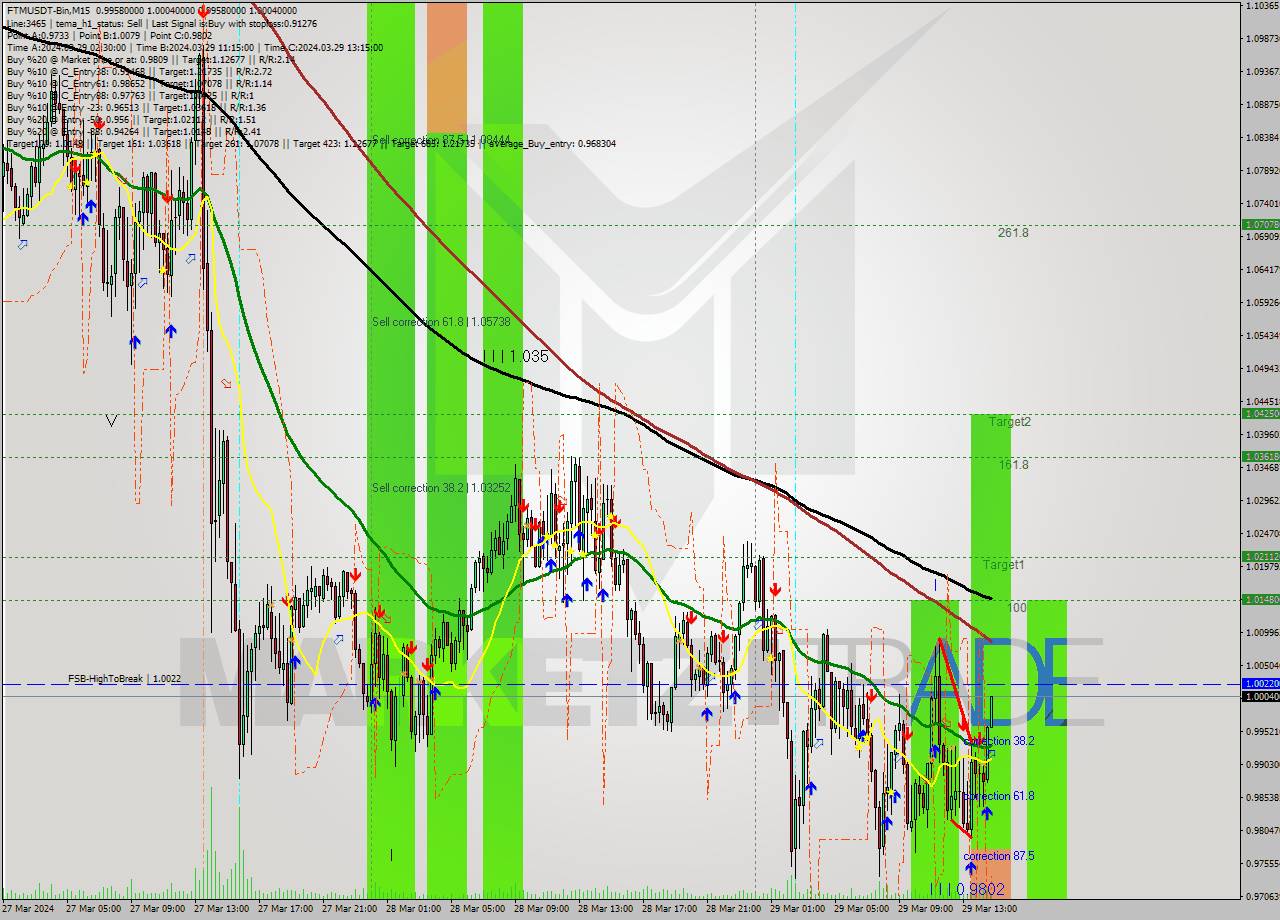
Task: Click the '100' level label
Action: tap(1017, 608)
